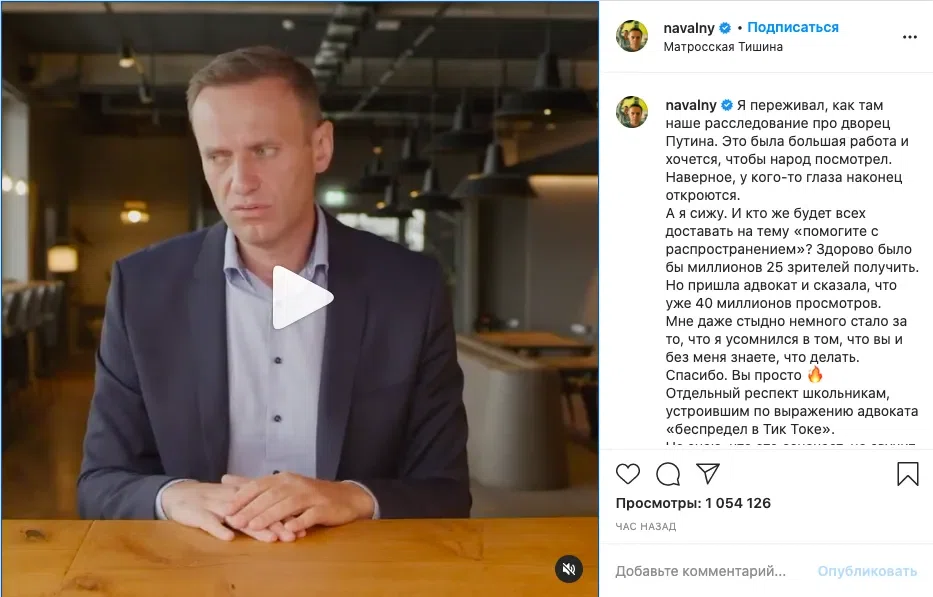Click the verified badge in the caption
This screenshot has width=933, height=597.
[727, 105]
